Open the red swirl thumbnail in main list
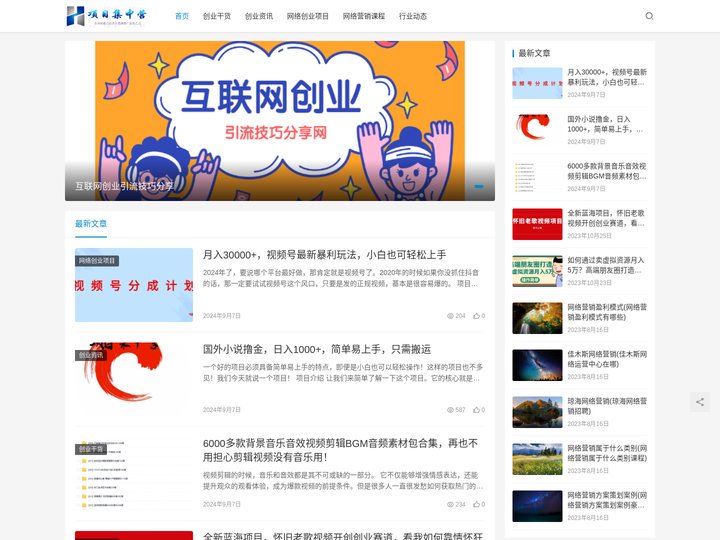The width and height of the screenshot is (720, 540). [134, 379]
